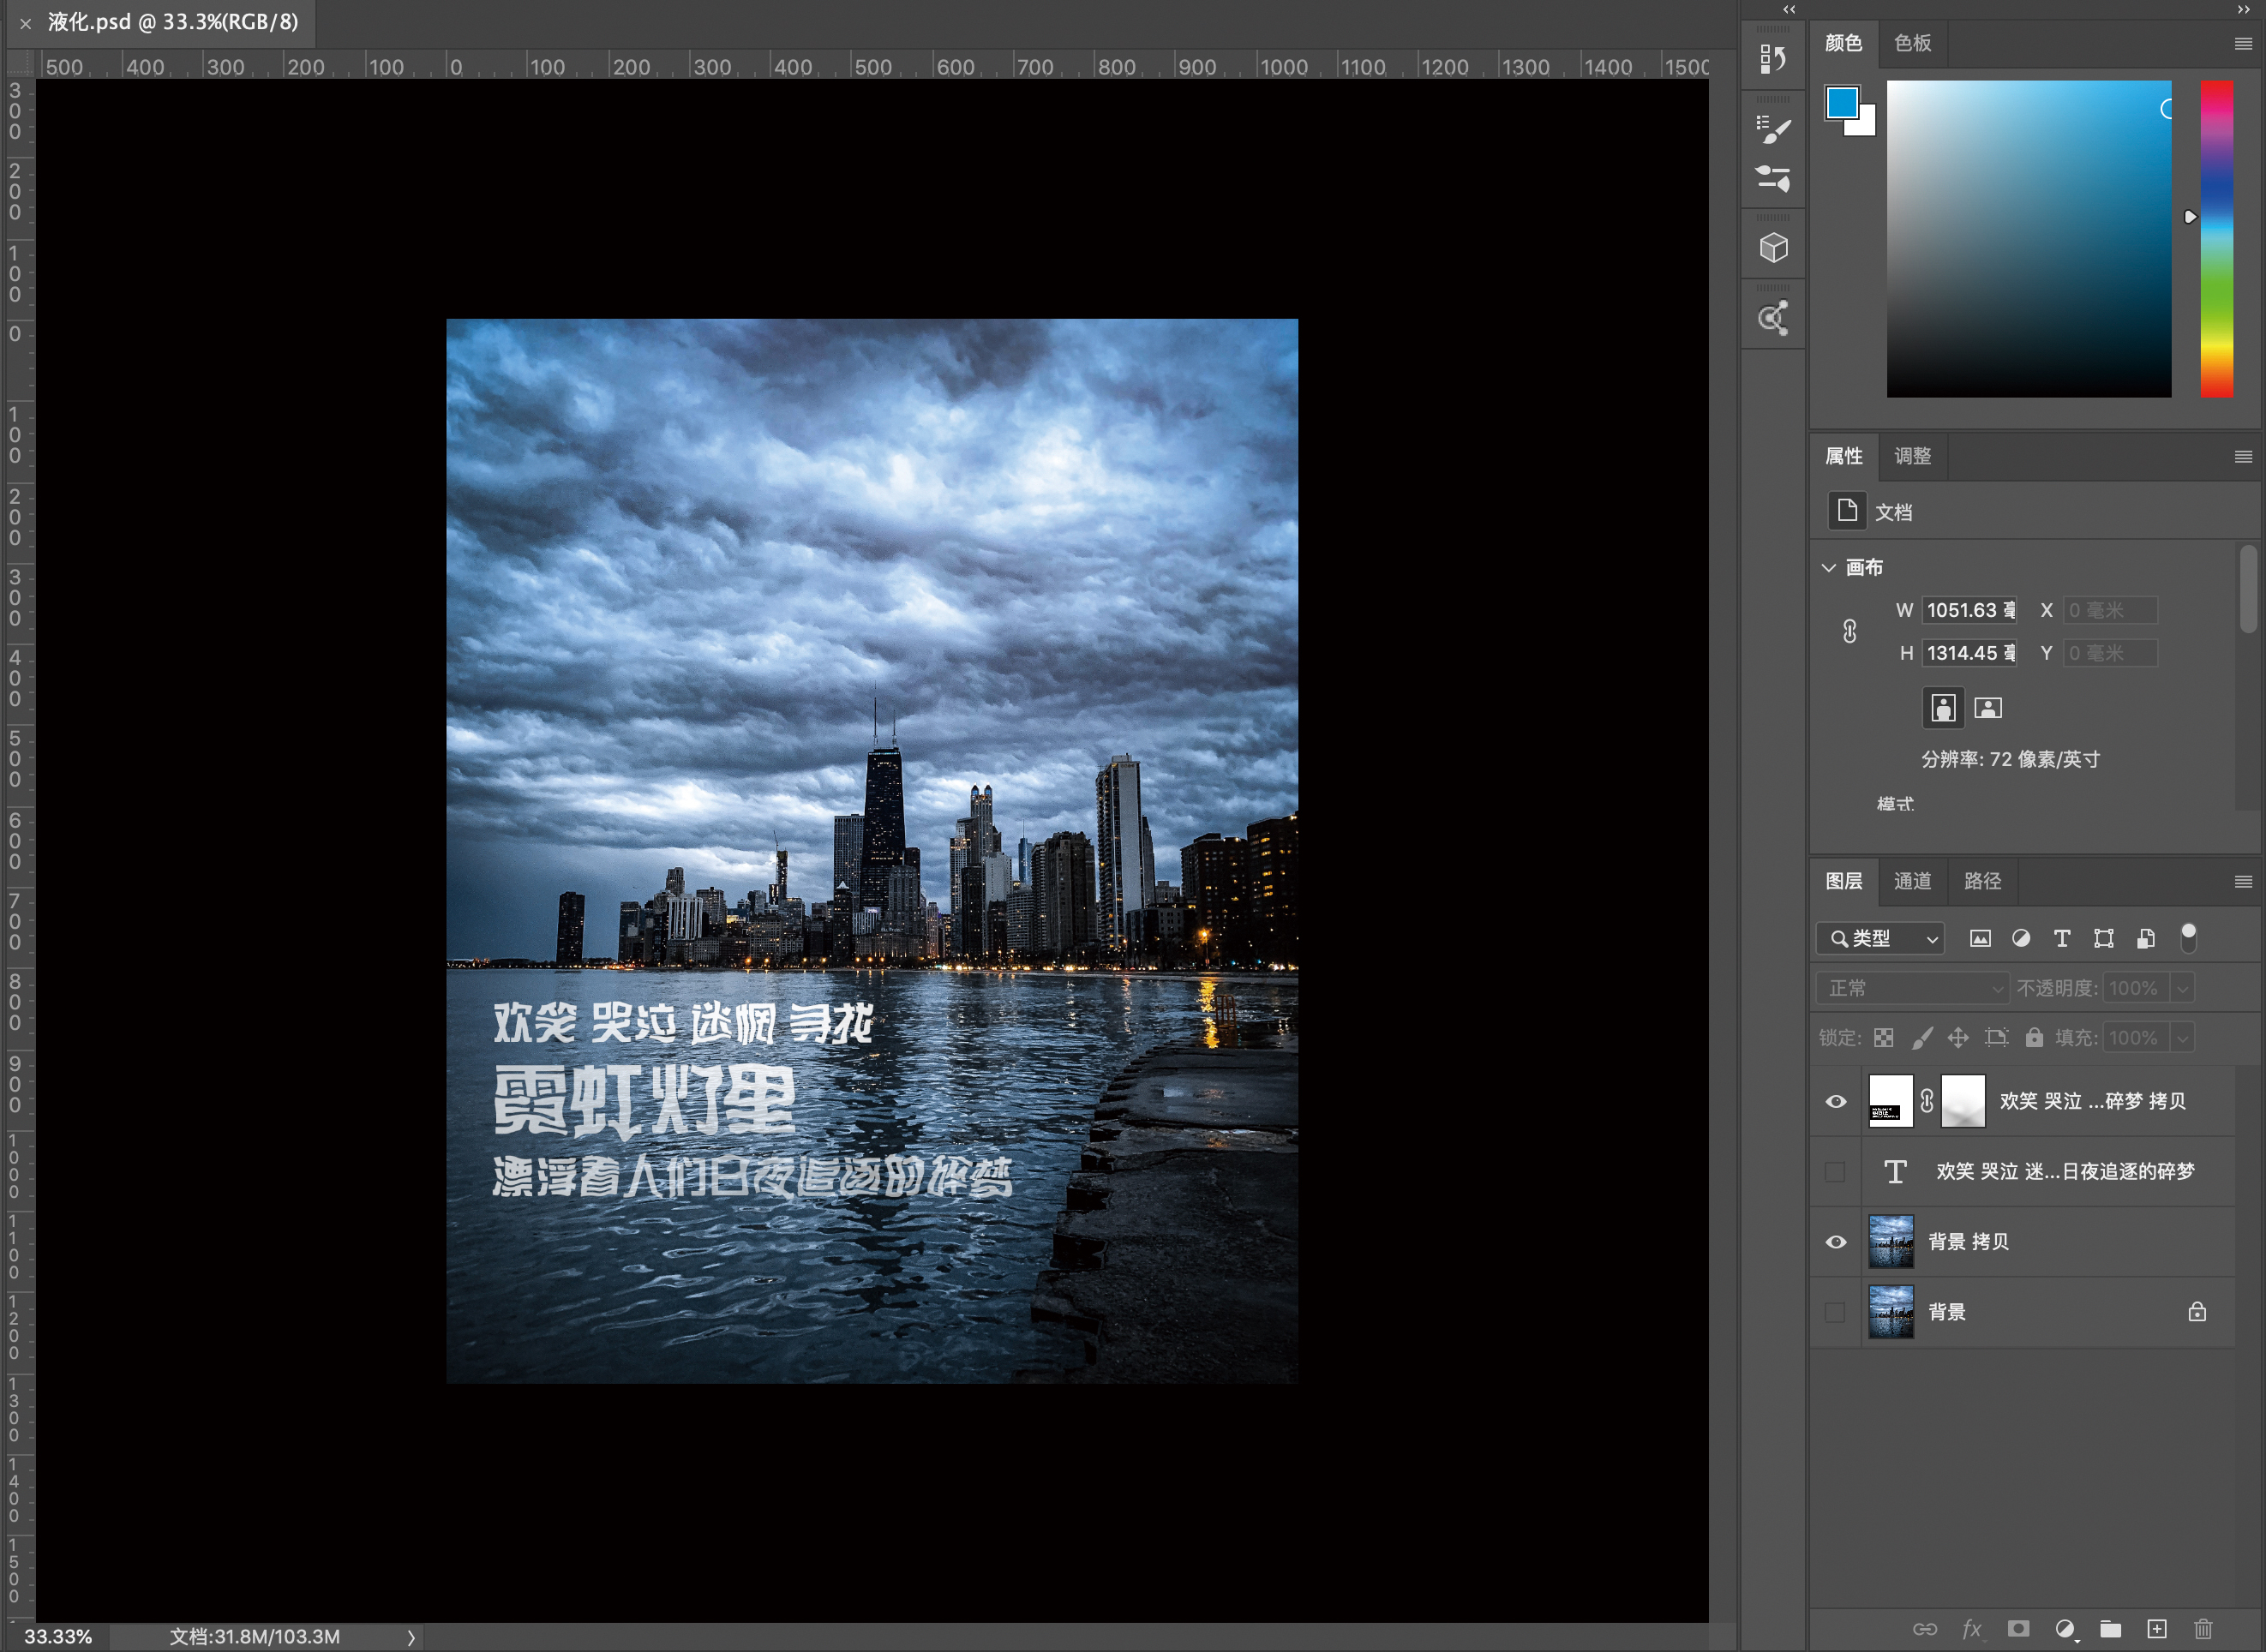Viewport: 2266px width, 1652px height.
Task: Delete layer trash icon
Action: (x=2203, y=1629)
